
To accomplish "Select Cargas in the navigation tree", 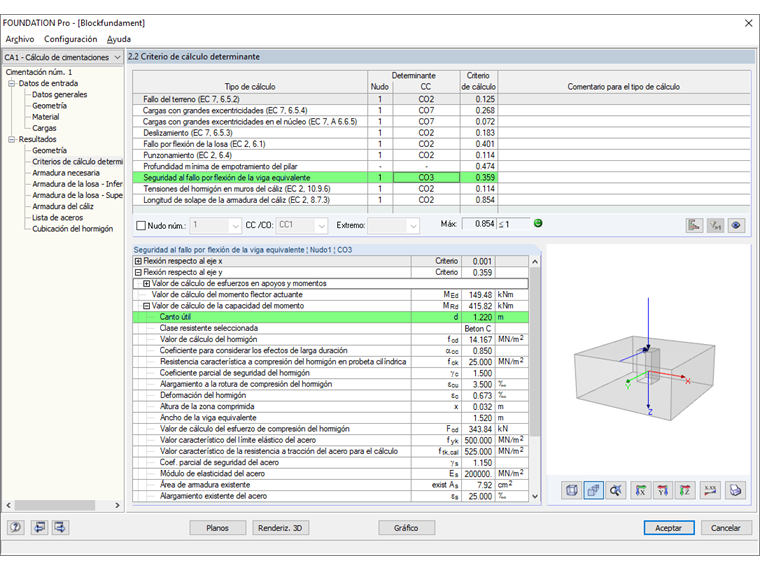I will click(44, 128).
